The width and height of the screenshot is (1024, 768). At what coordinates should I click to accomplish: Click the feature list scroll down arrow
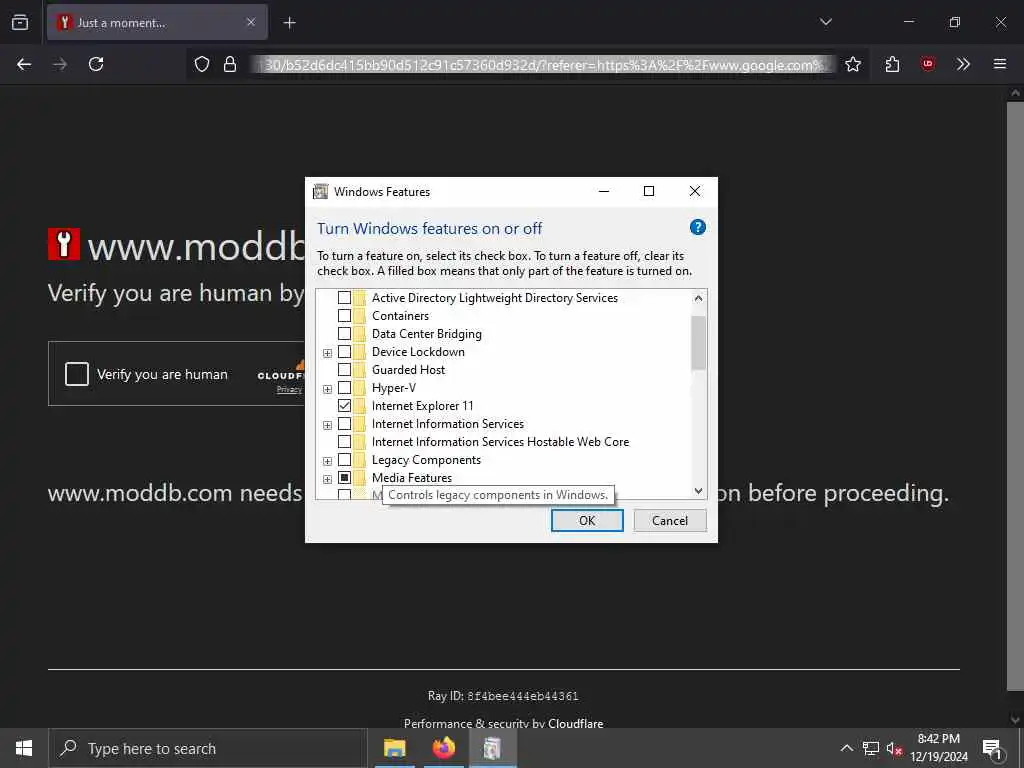coord(698,491)
